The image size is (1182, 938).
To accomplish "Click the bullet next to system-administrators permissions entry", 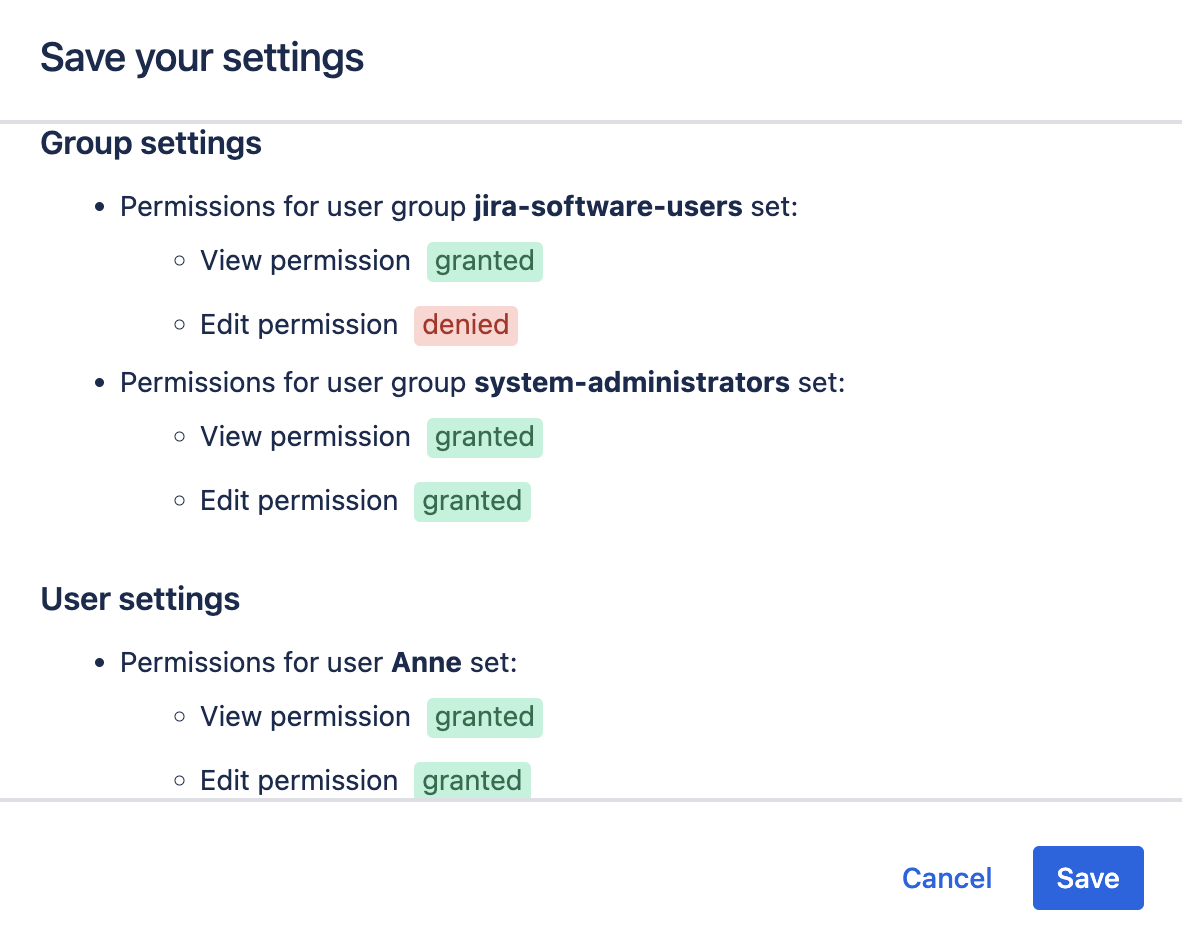I will [98, 382].
